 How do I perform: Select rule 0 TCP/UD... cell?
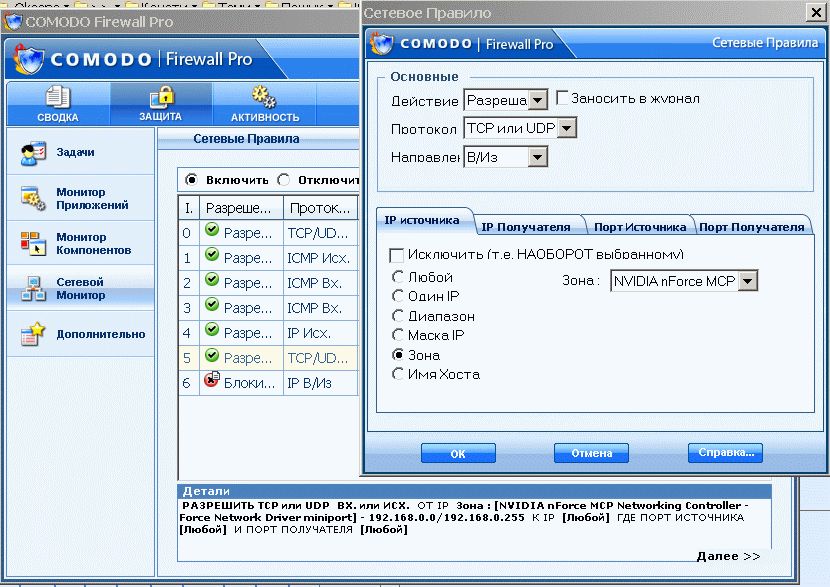(x=321, y=233)
